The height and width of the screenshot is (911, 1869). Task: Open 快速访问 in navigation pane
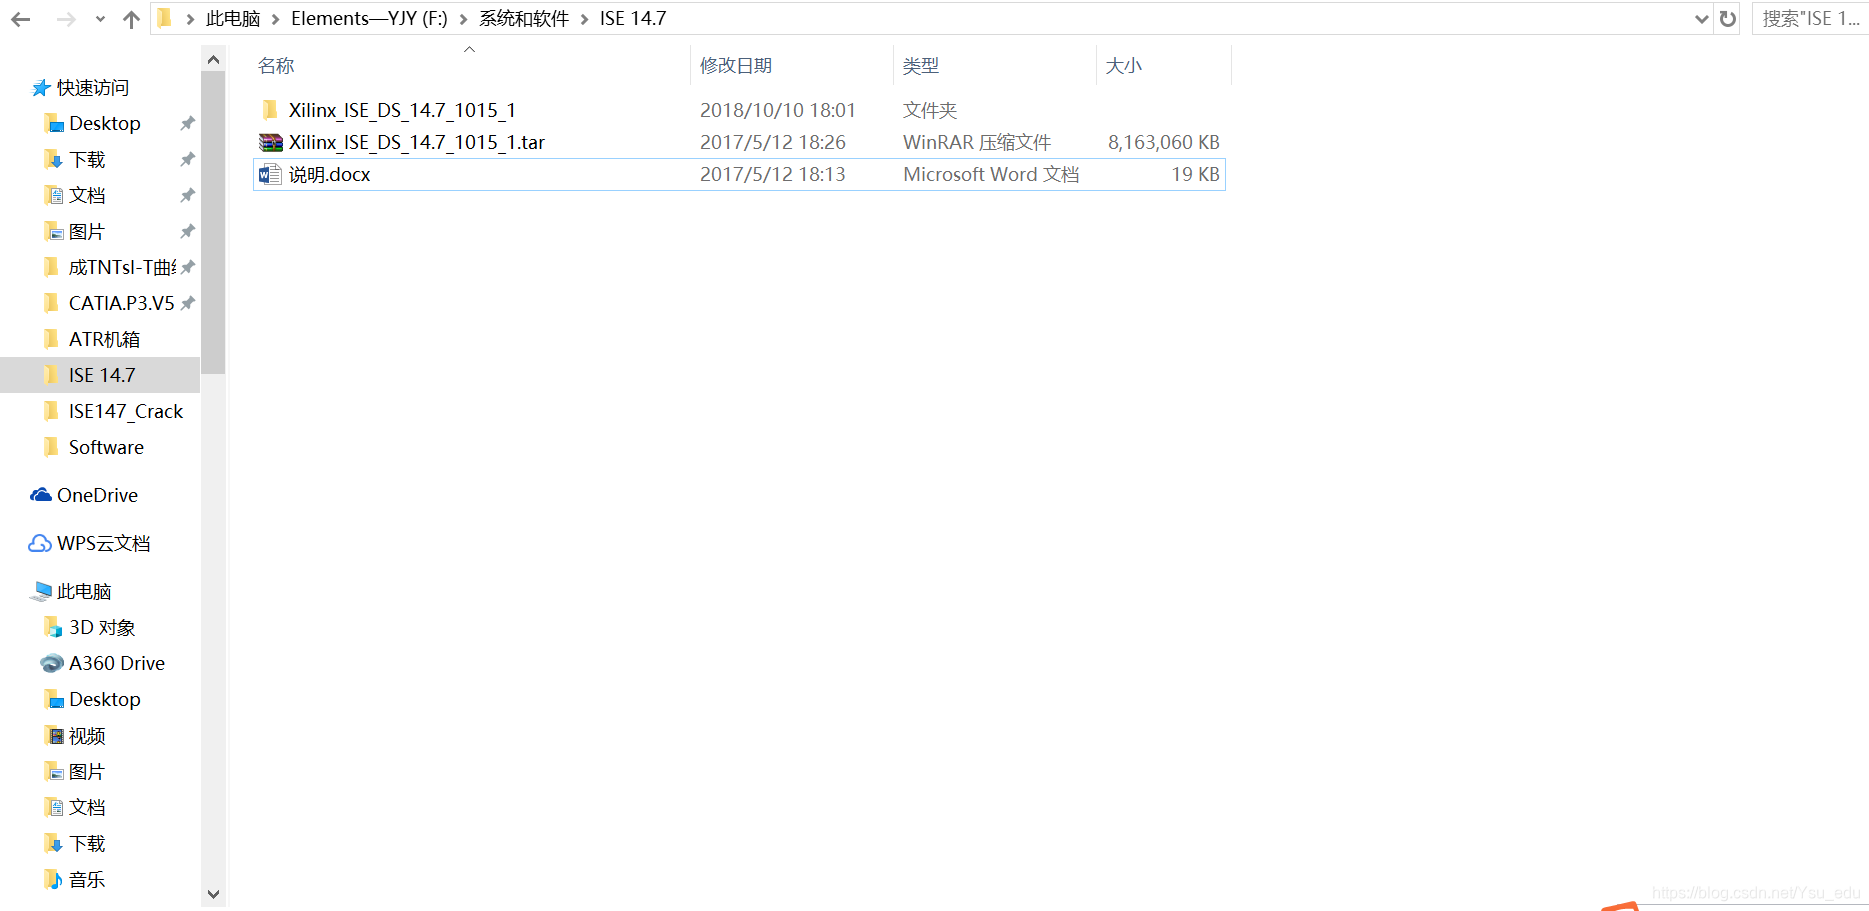pos(93,88)
